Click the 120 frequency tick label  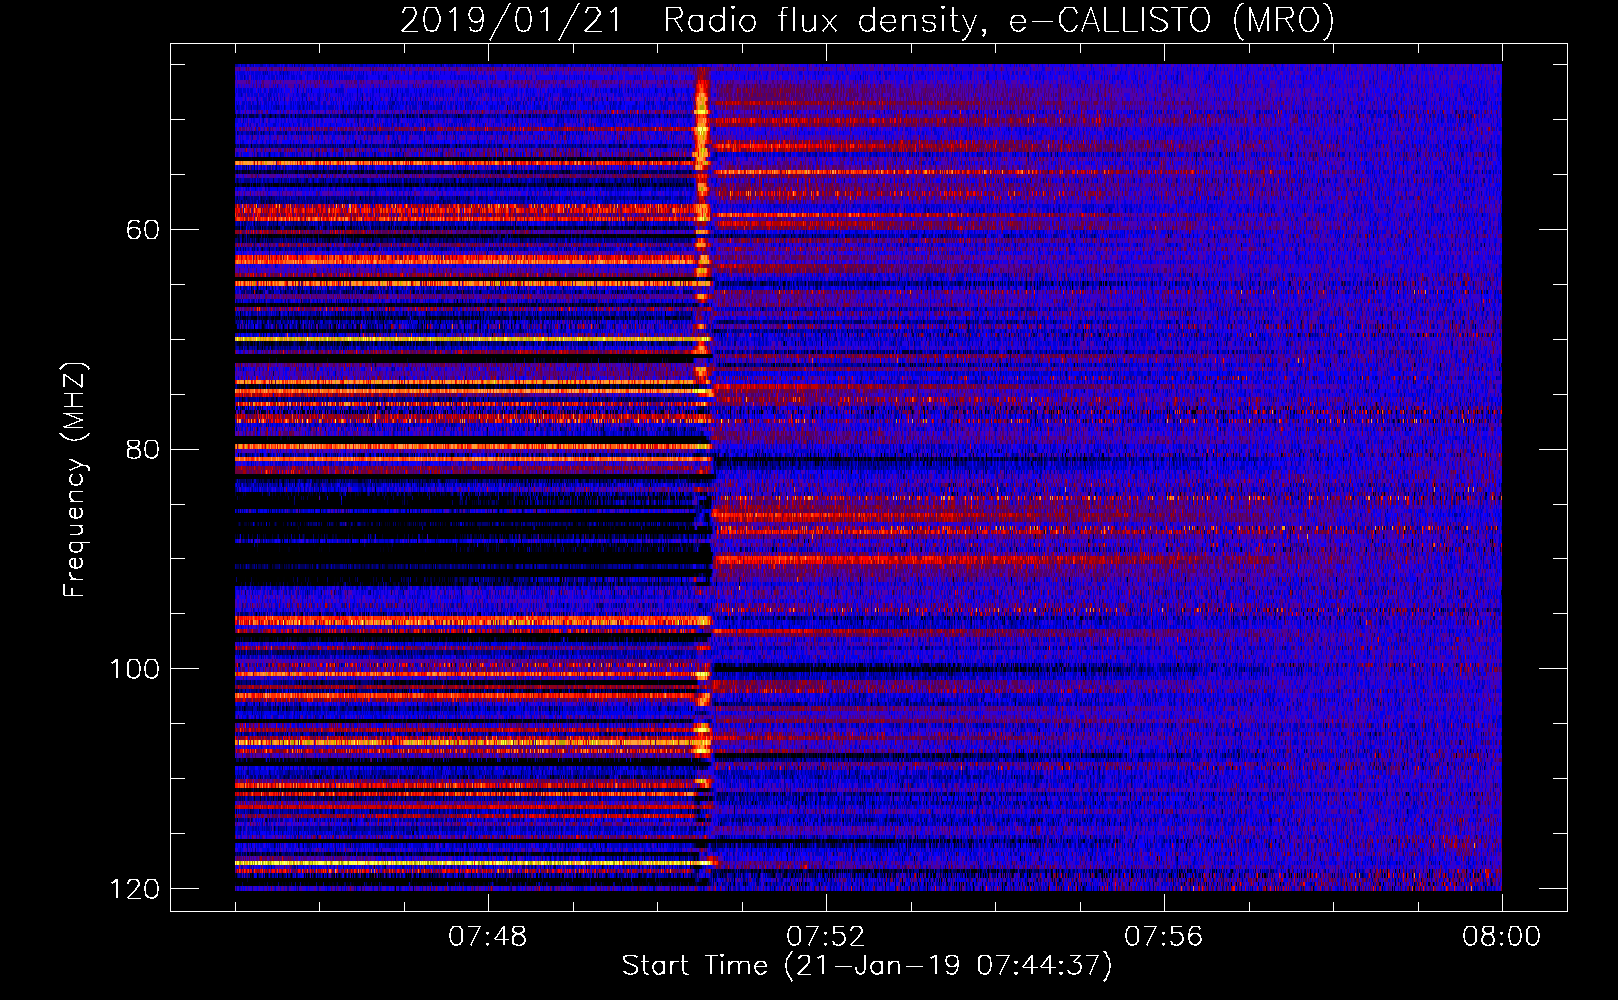(x=135, y=889)
